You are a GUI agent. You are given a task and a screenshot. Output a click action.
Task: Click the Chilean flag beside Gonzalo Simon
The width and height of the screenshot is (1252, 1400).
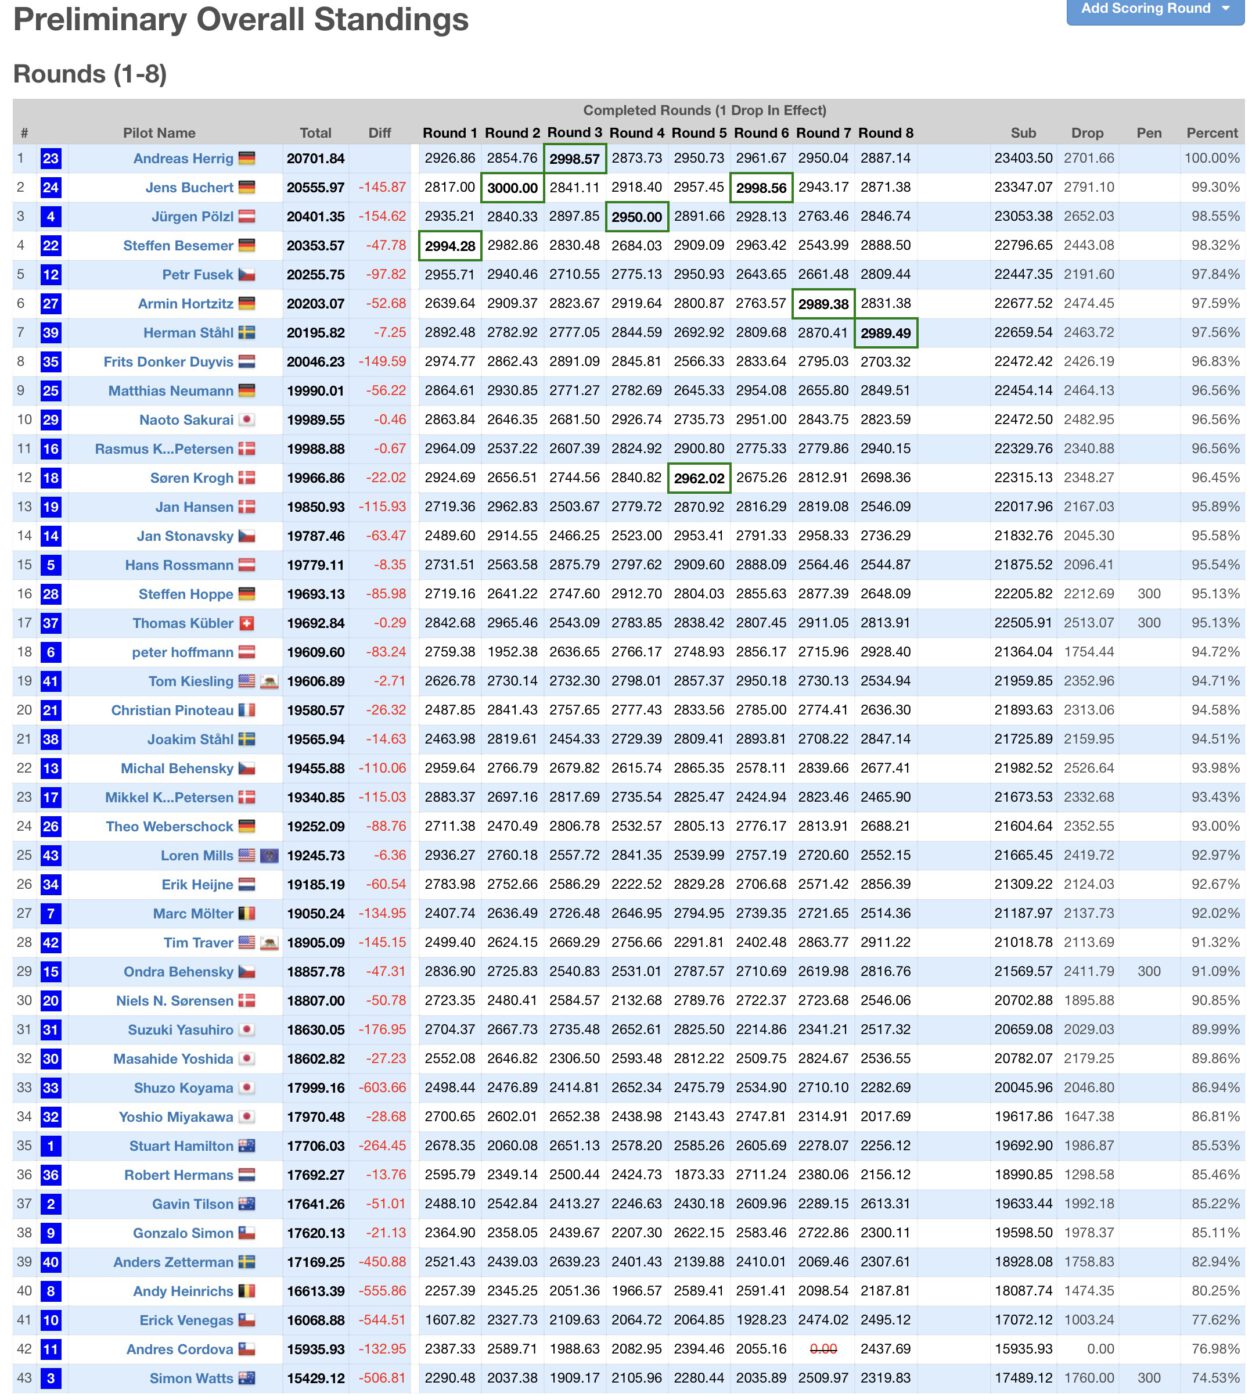(247, 1234)
